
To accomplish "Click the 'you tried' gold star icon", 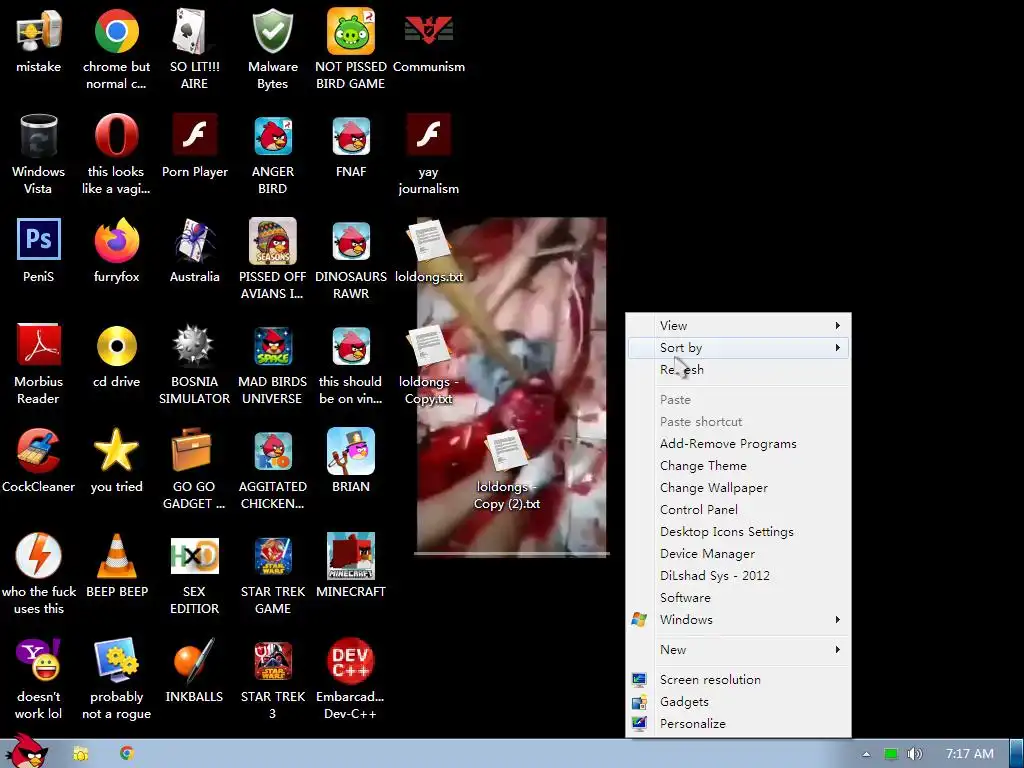I will coord(116,451).
